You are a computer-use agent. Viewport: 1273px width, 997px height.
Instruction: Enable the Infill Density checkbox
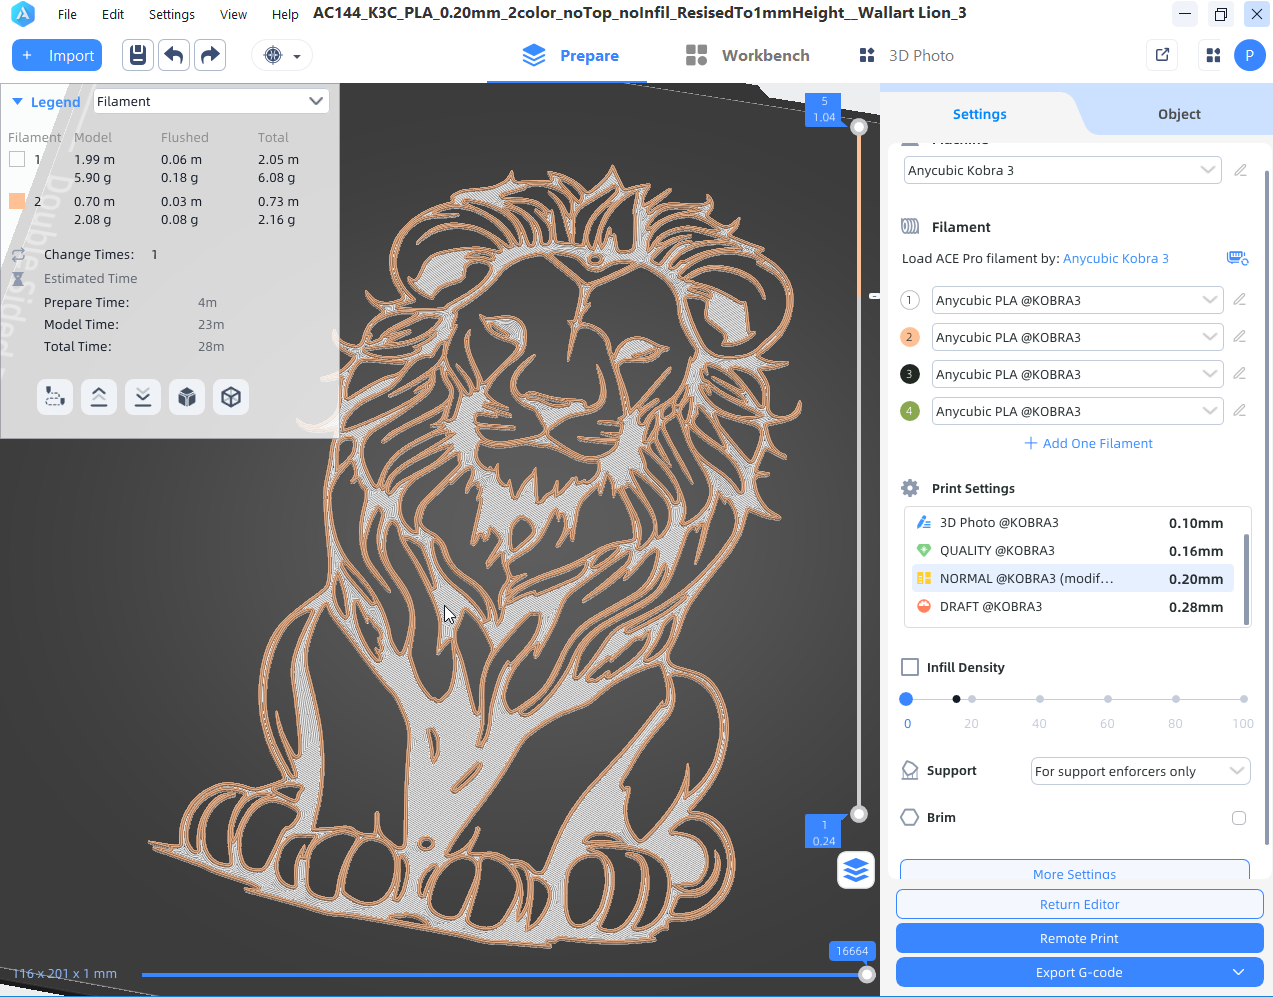(910, 667)
